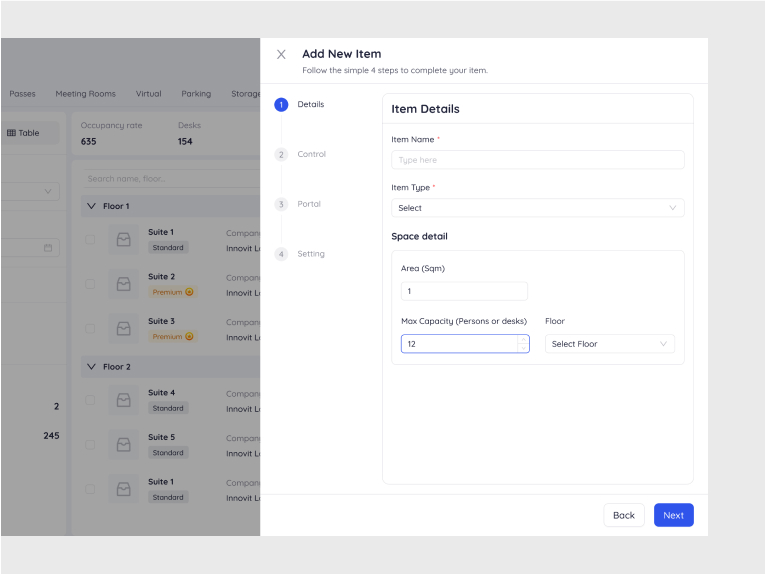
Task: Click the Standard badge on Suite 4
Action: tap(168, 408)
